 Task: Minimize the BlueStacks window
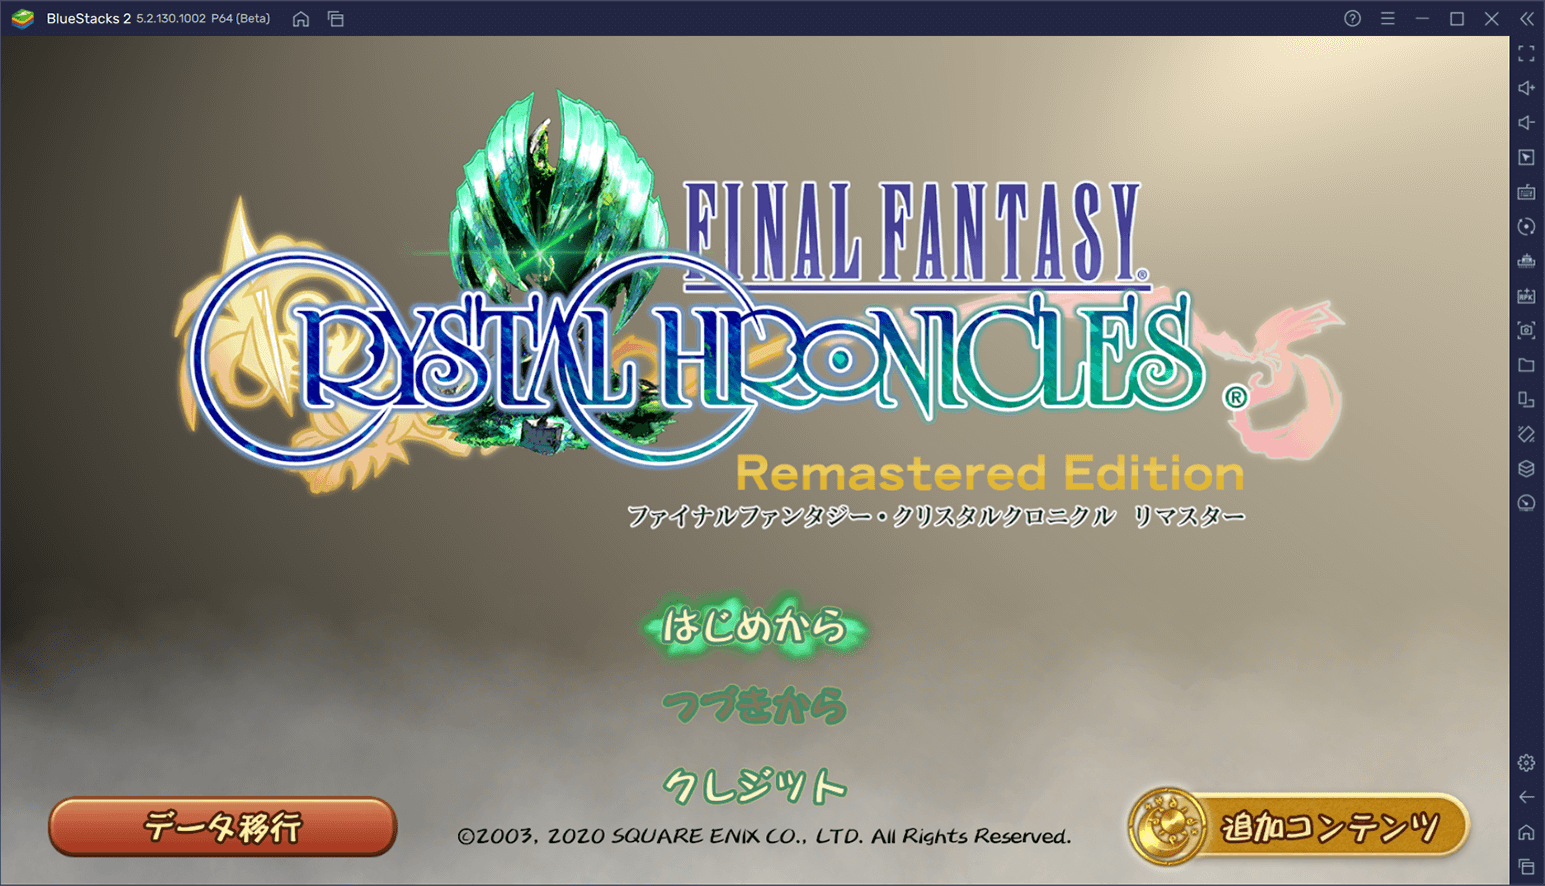pos(1422,18)
